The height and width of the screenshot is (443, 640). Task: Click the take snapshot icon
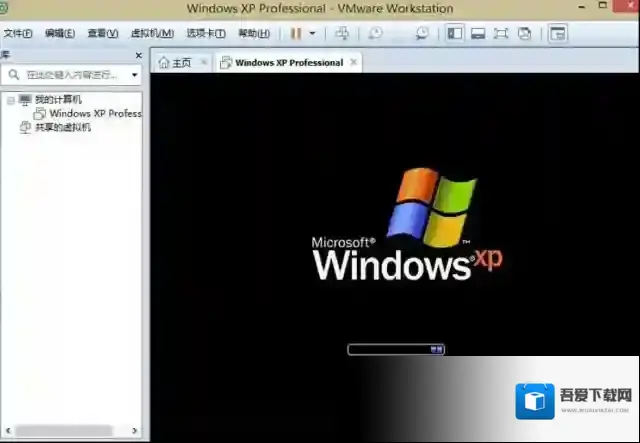click(x=375, y=33)
